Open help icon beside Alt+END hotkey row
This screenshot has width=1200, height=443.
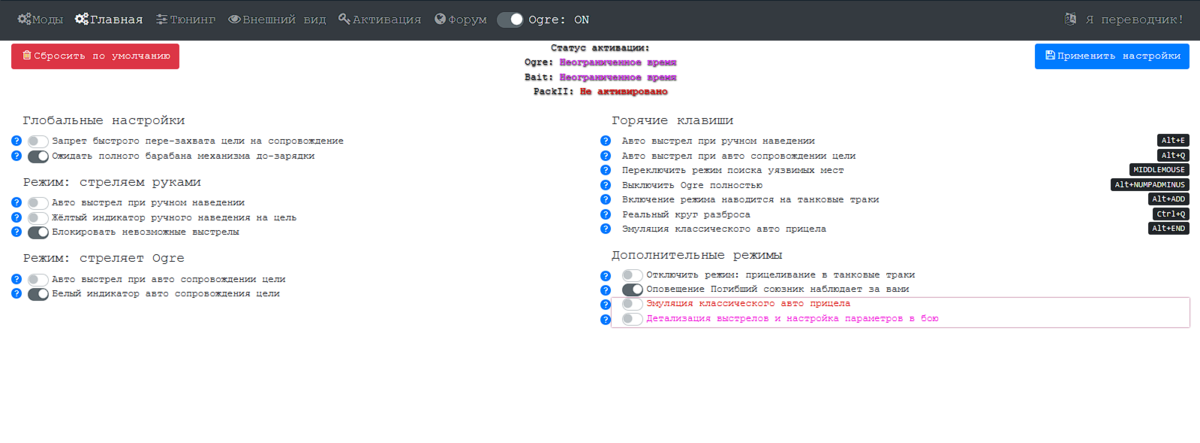tap(605, 229)
